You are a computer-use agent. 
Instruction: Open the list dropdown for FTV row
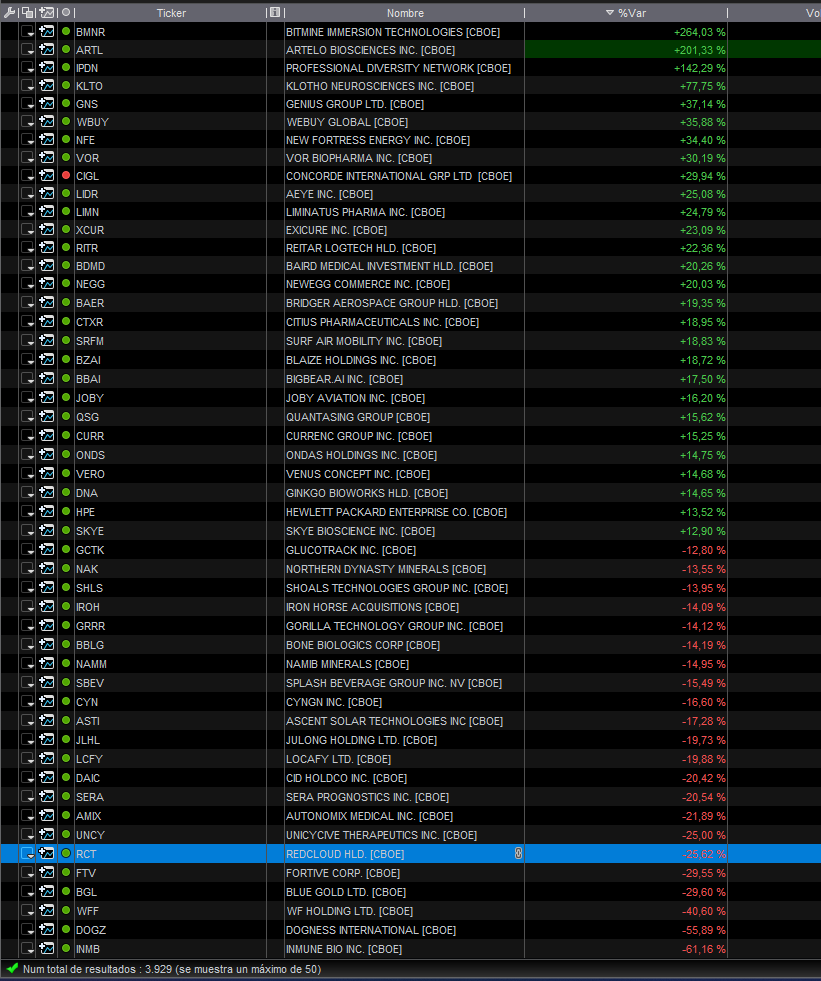(x=28, y=873)
